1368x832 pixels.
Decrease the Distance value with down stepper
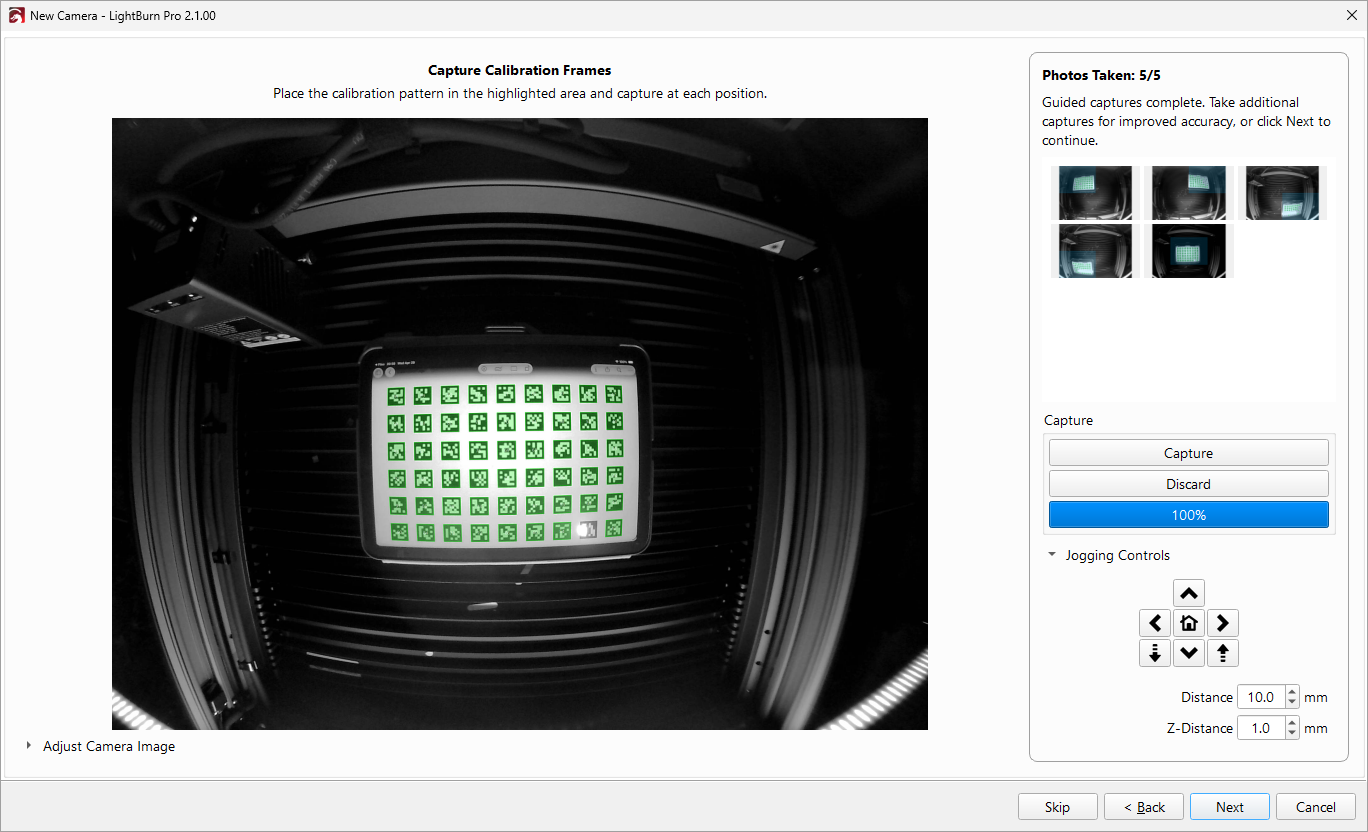(1292, 703)
